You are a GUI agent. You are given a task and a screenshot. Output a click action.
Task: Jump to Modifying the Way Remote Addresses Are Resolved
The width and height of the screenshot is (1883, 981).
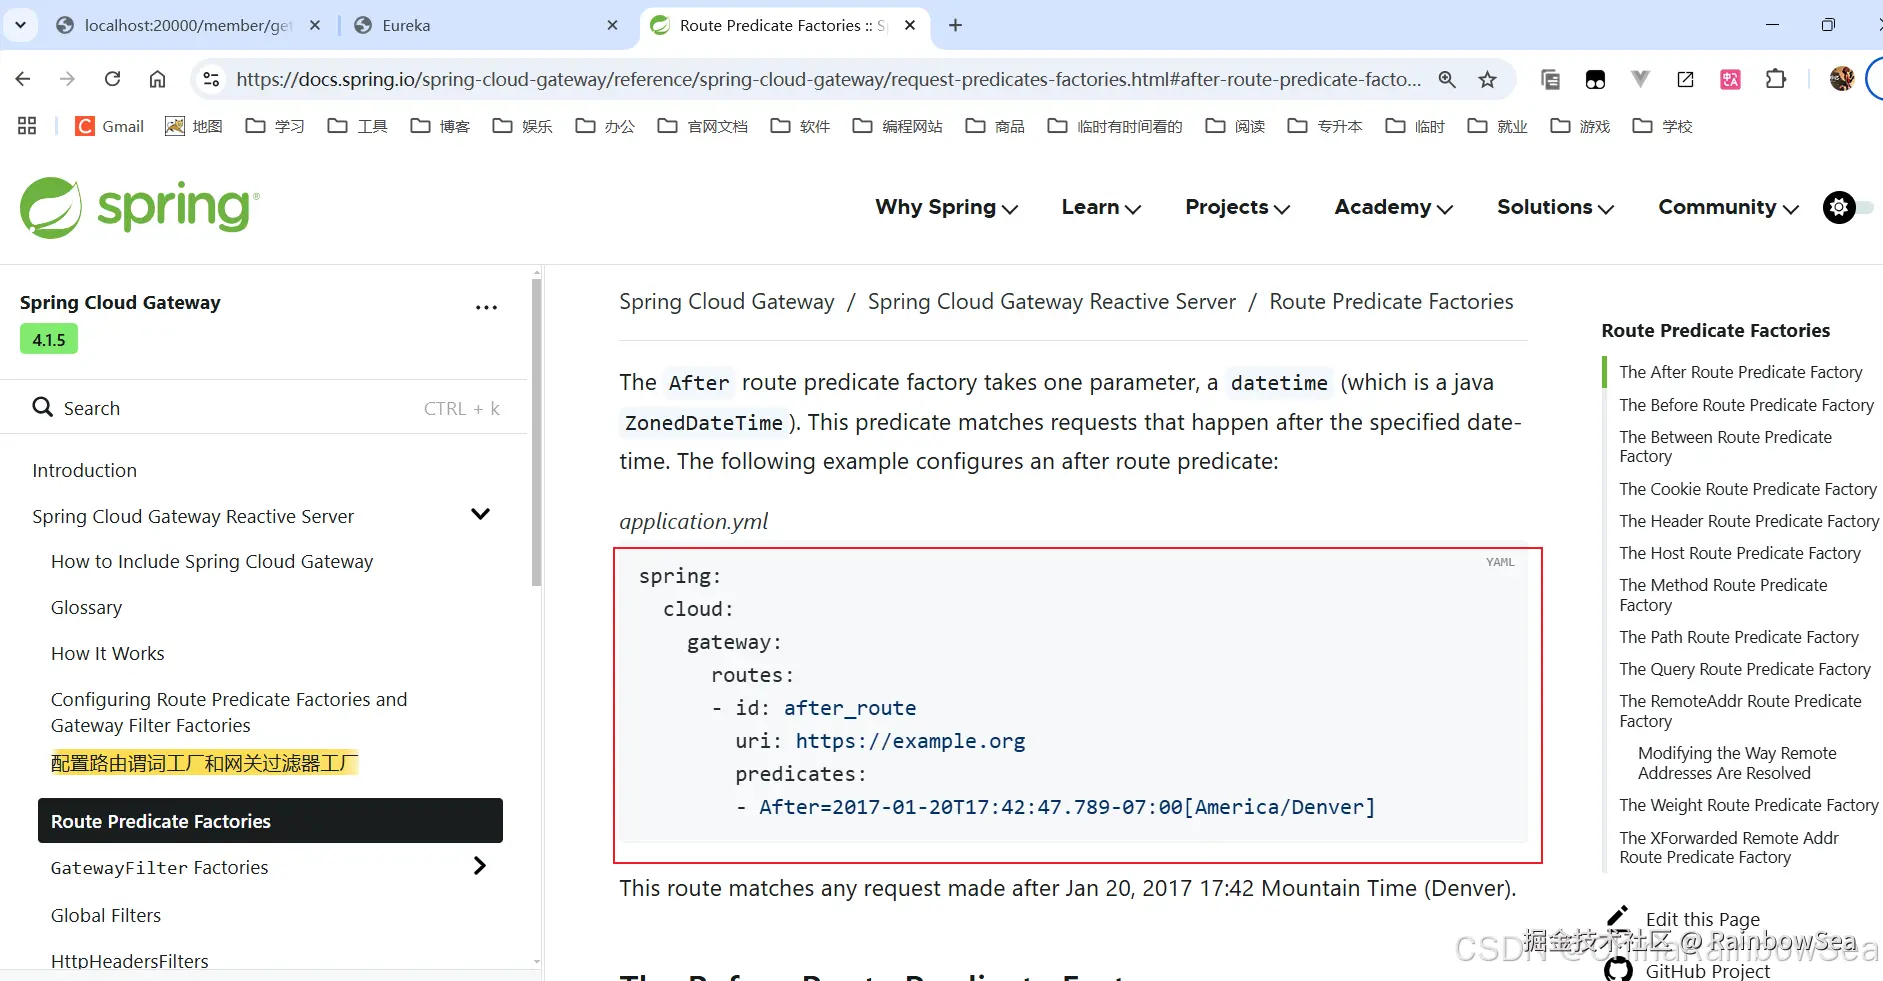pyautogui.click(x=1737, y=763)
